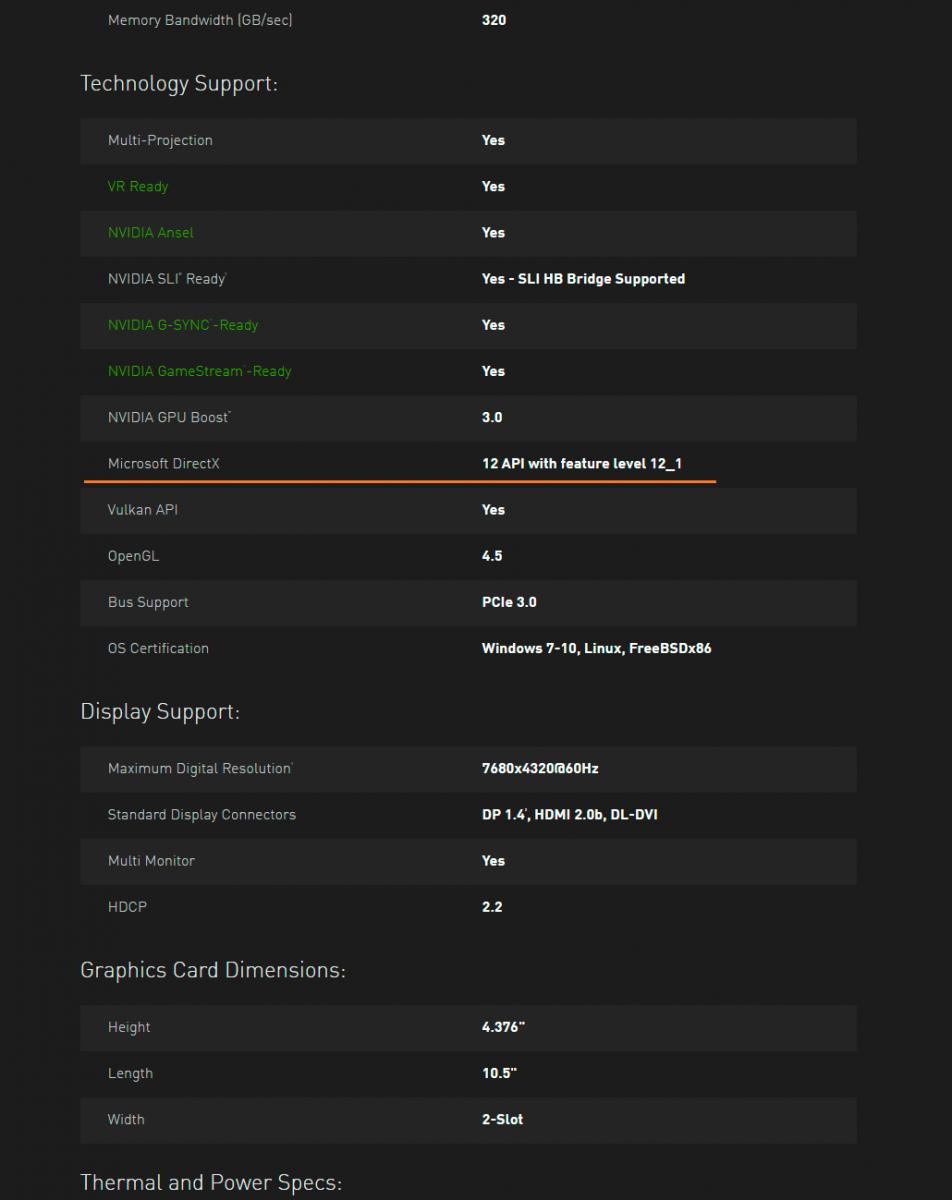
Task: Click the Technology Support heading
Action: (179, 84)
